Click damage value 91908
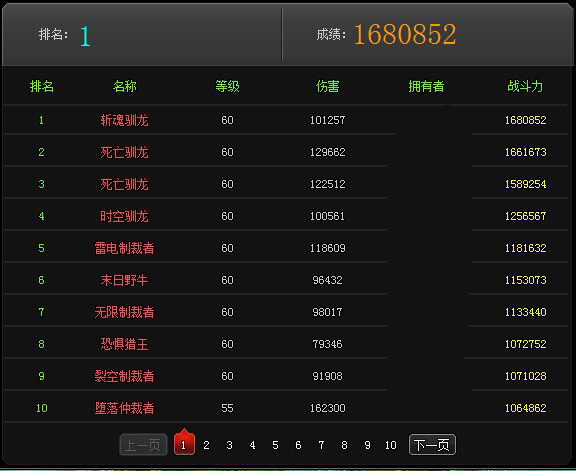This screenshot has height=471, width=576. (x=327, y=376)
